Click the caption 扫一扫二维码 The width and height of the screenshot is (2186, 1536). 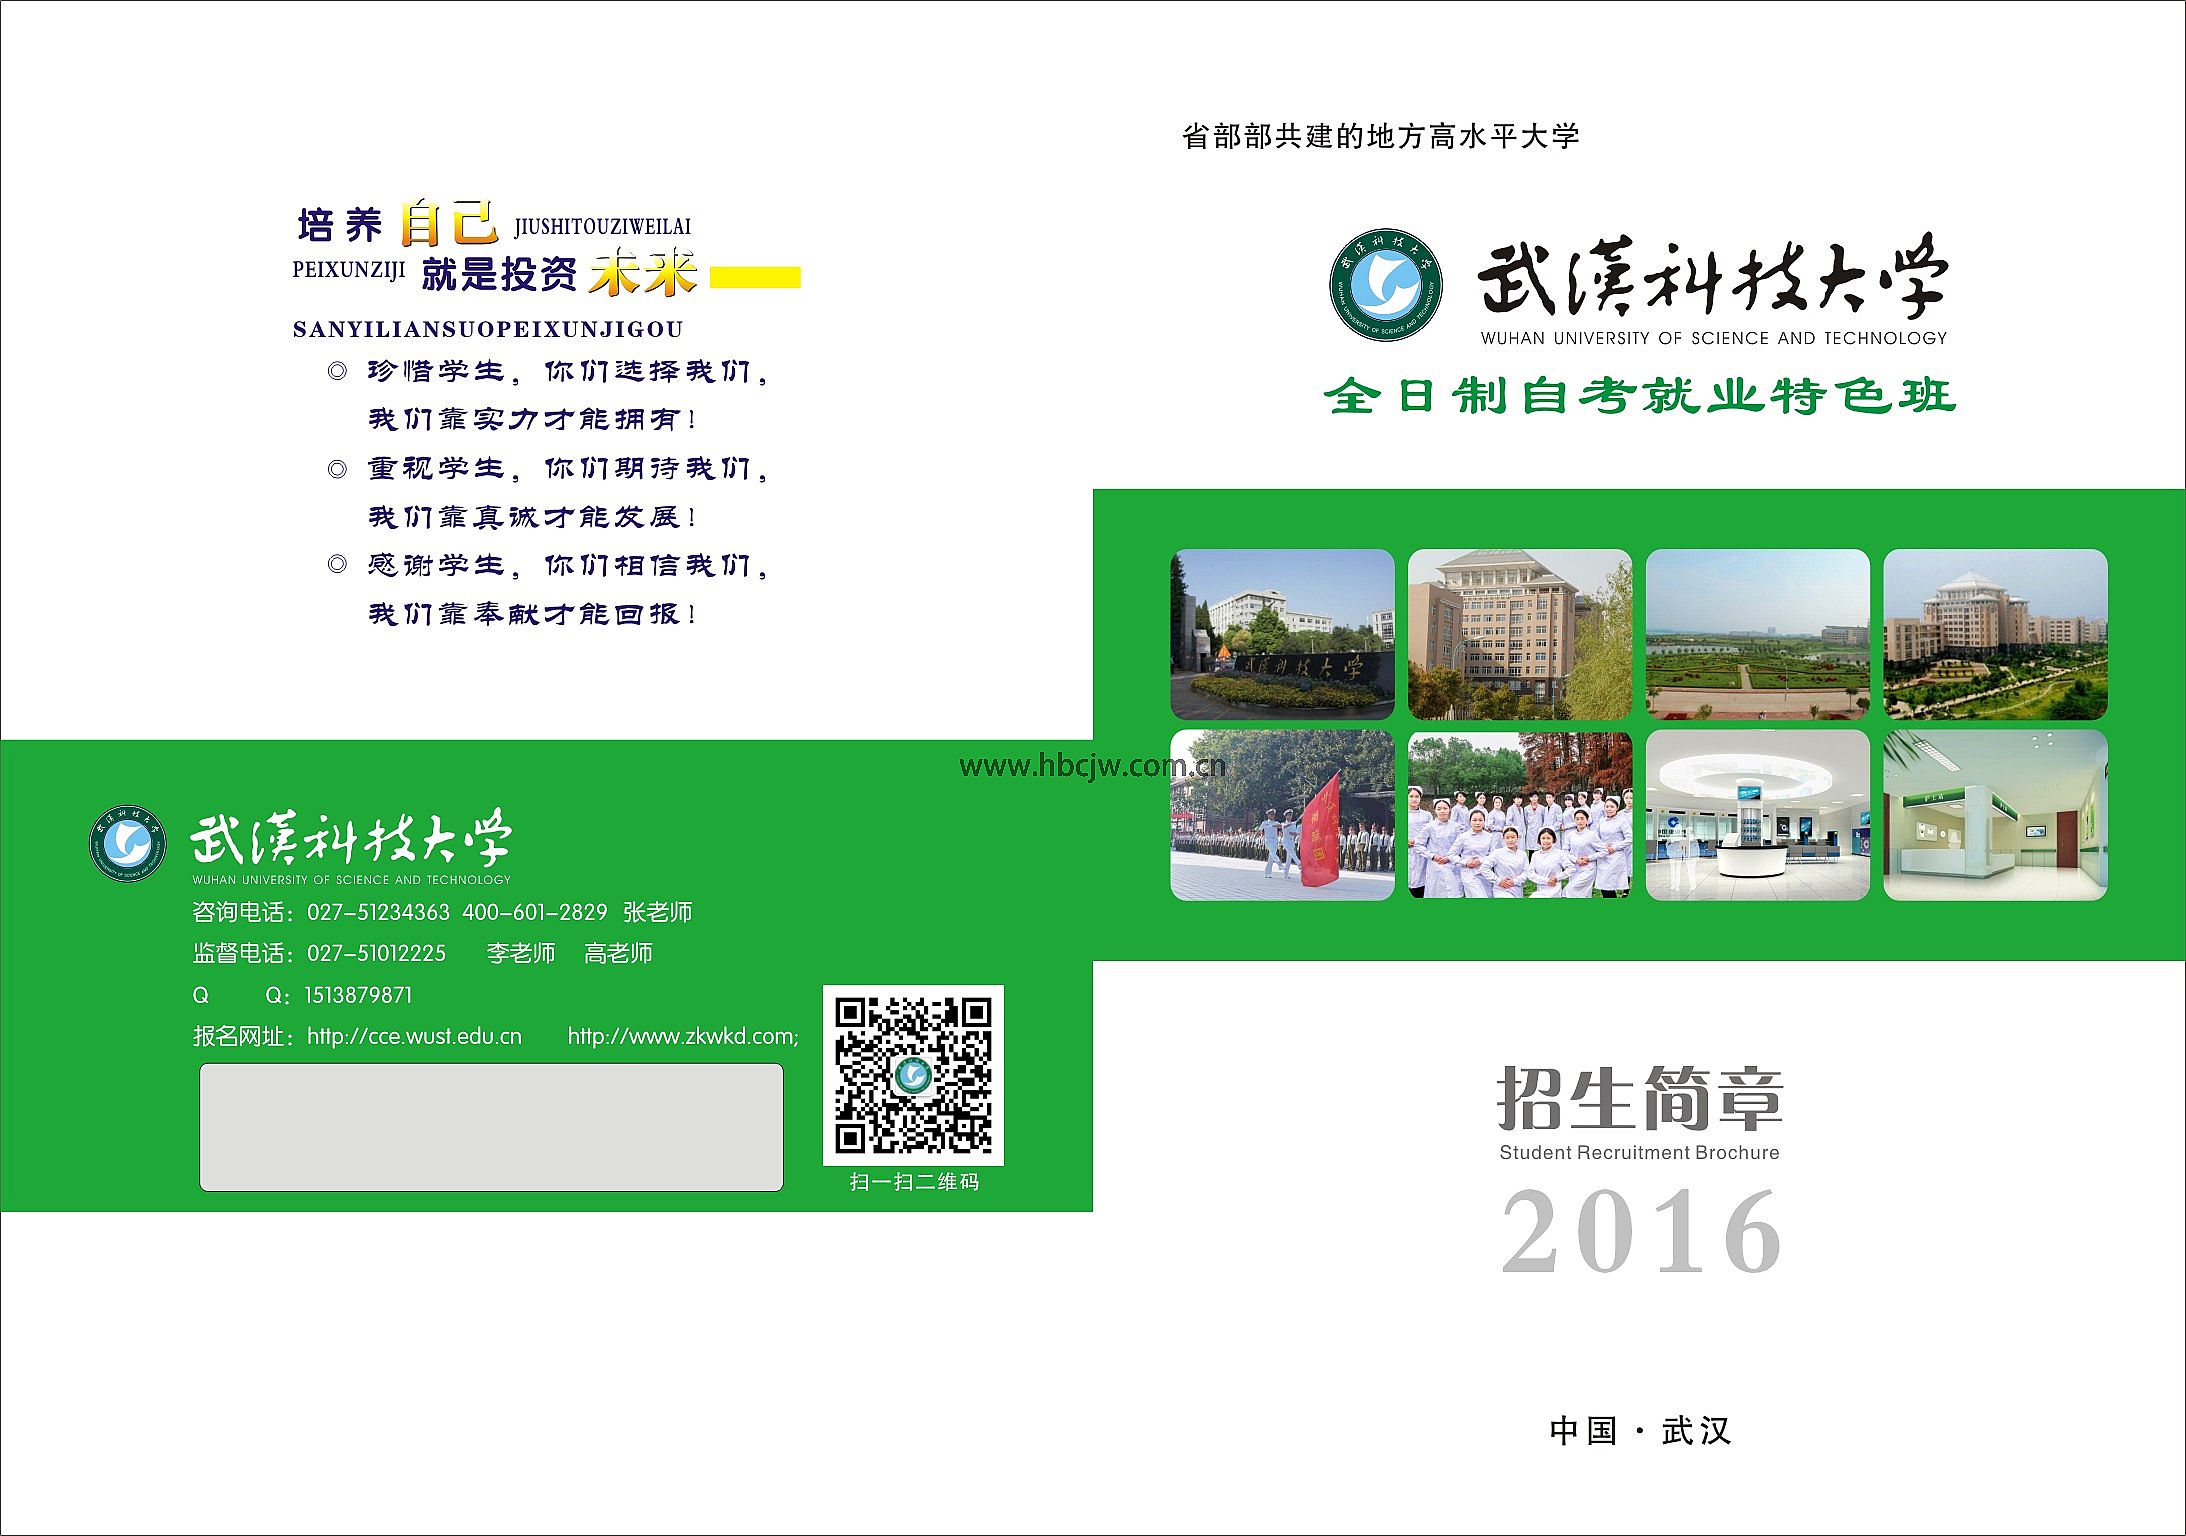point(914,1182)
